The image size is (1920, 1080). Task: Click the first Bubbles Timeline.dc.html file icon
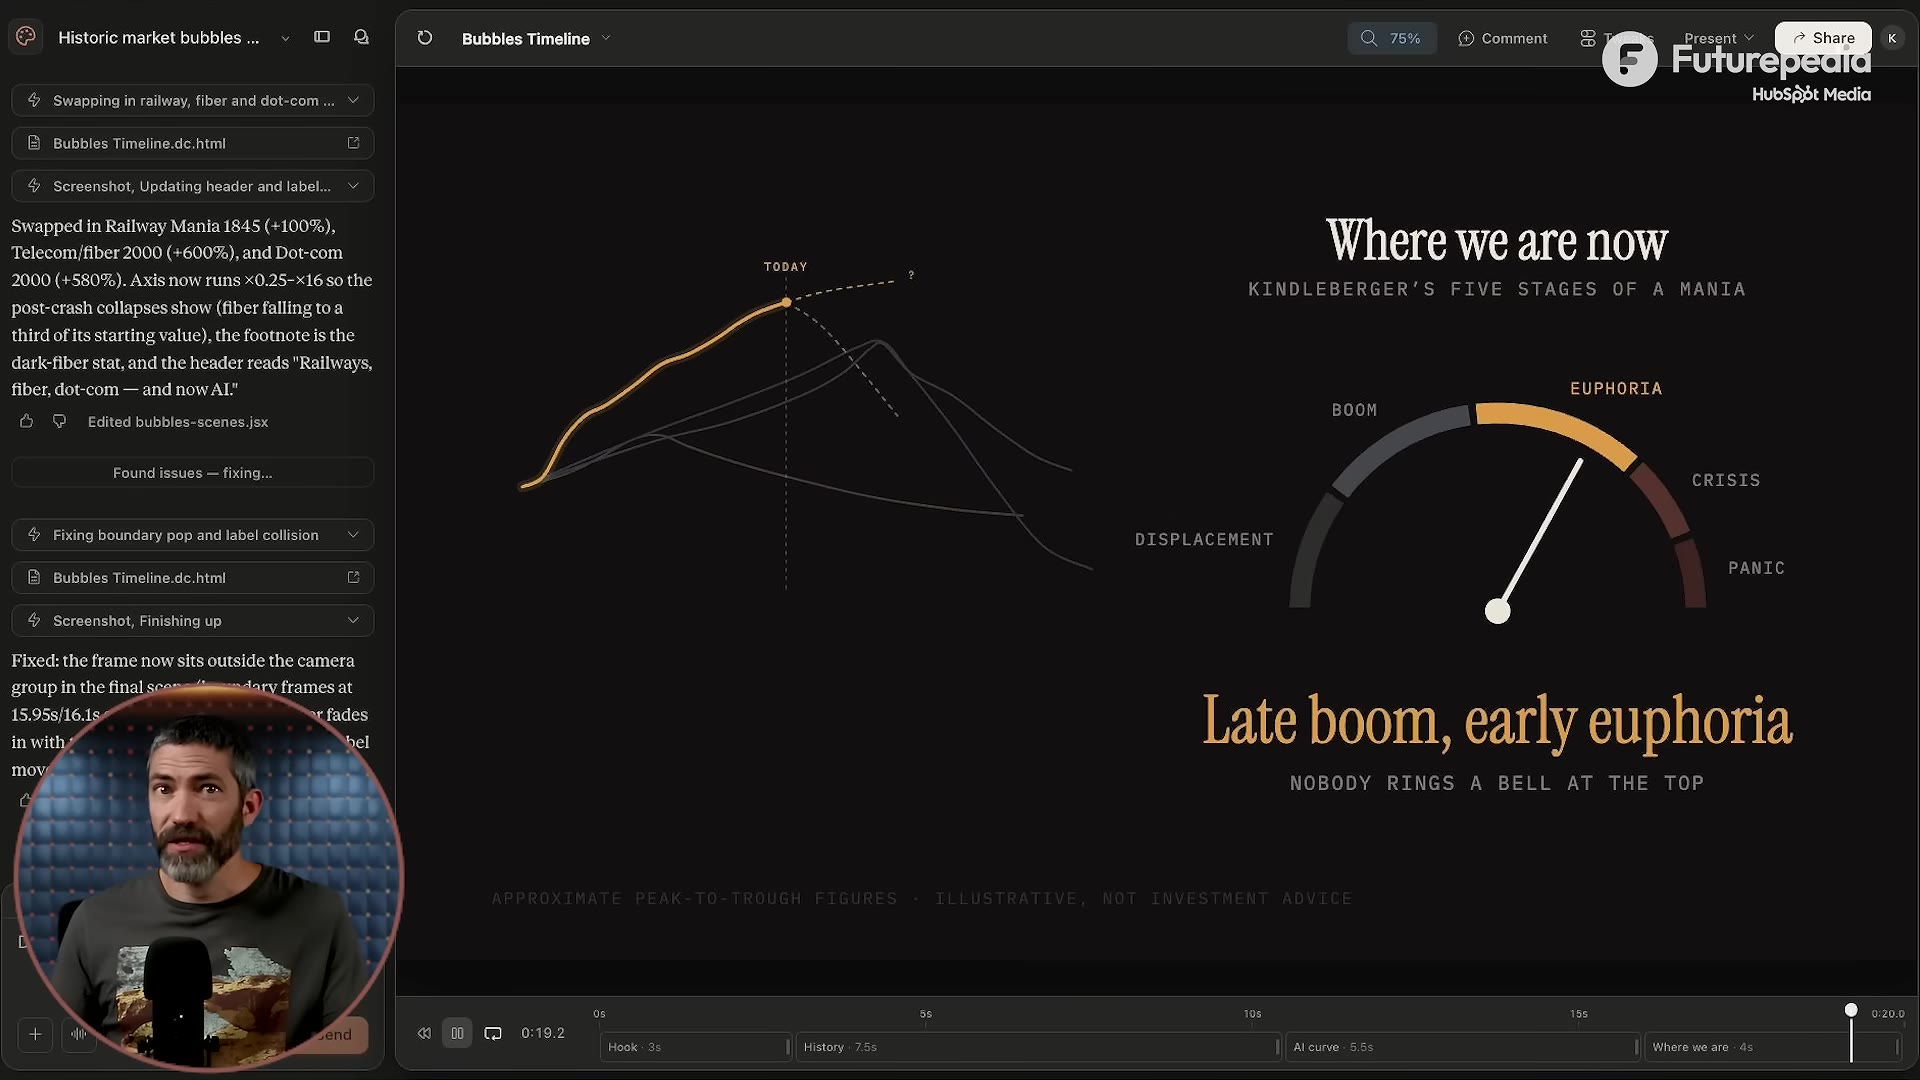(34, 143)
